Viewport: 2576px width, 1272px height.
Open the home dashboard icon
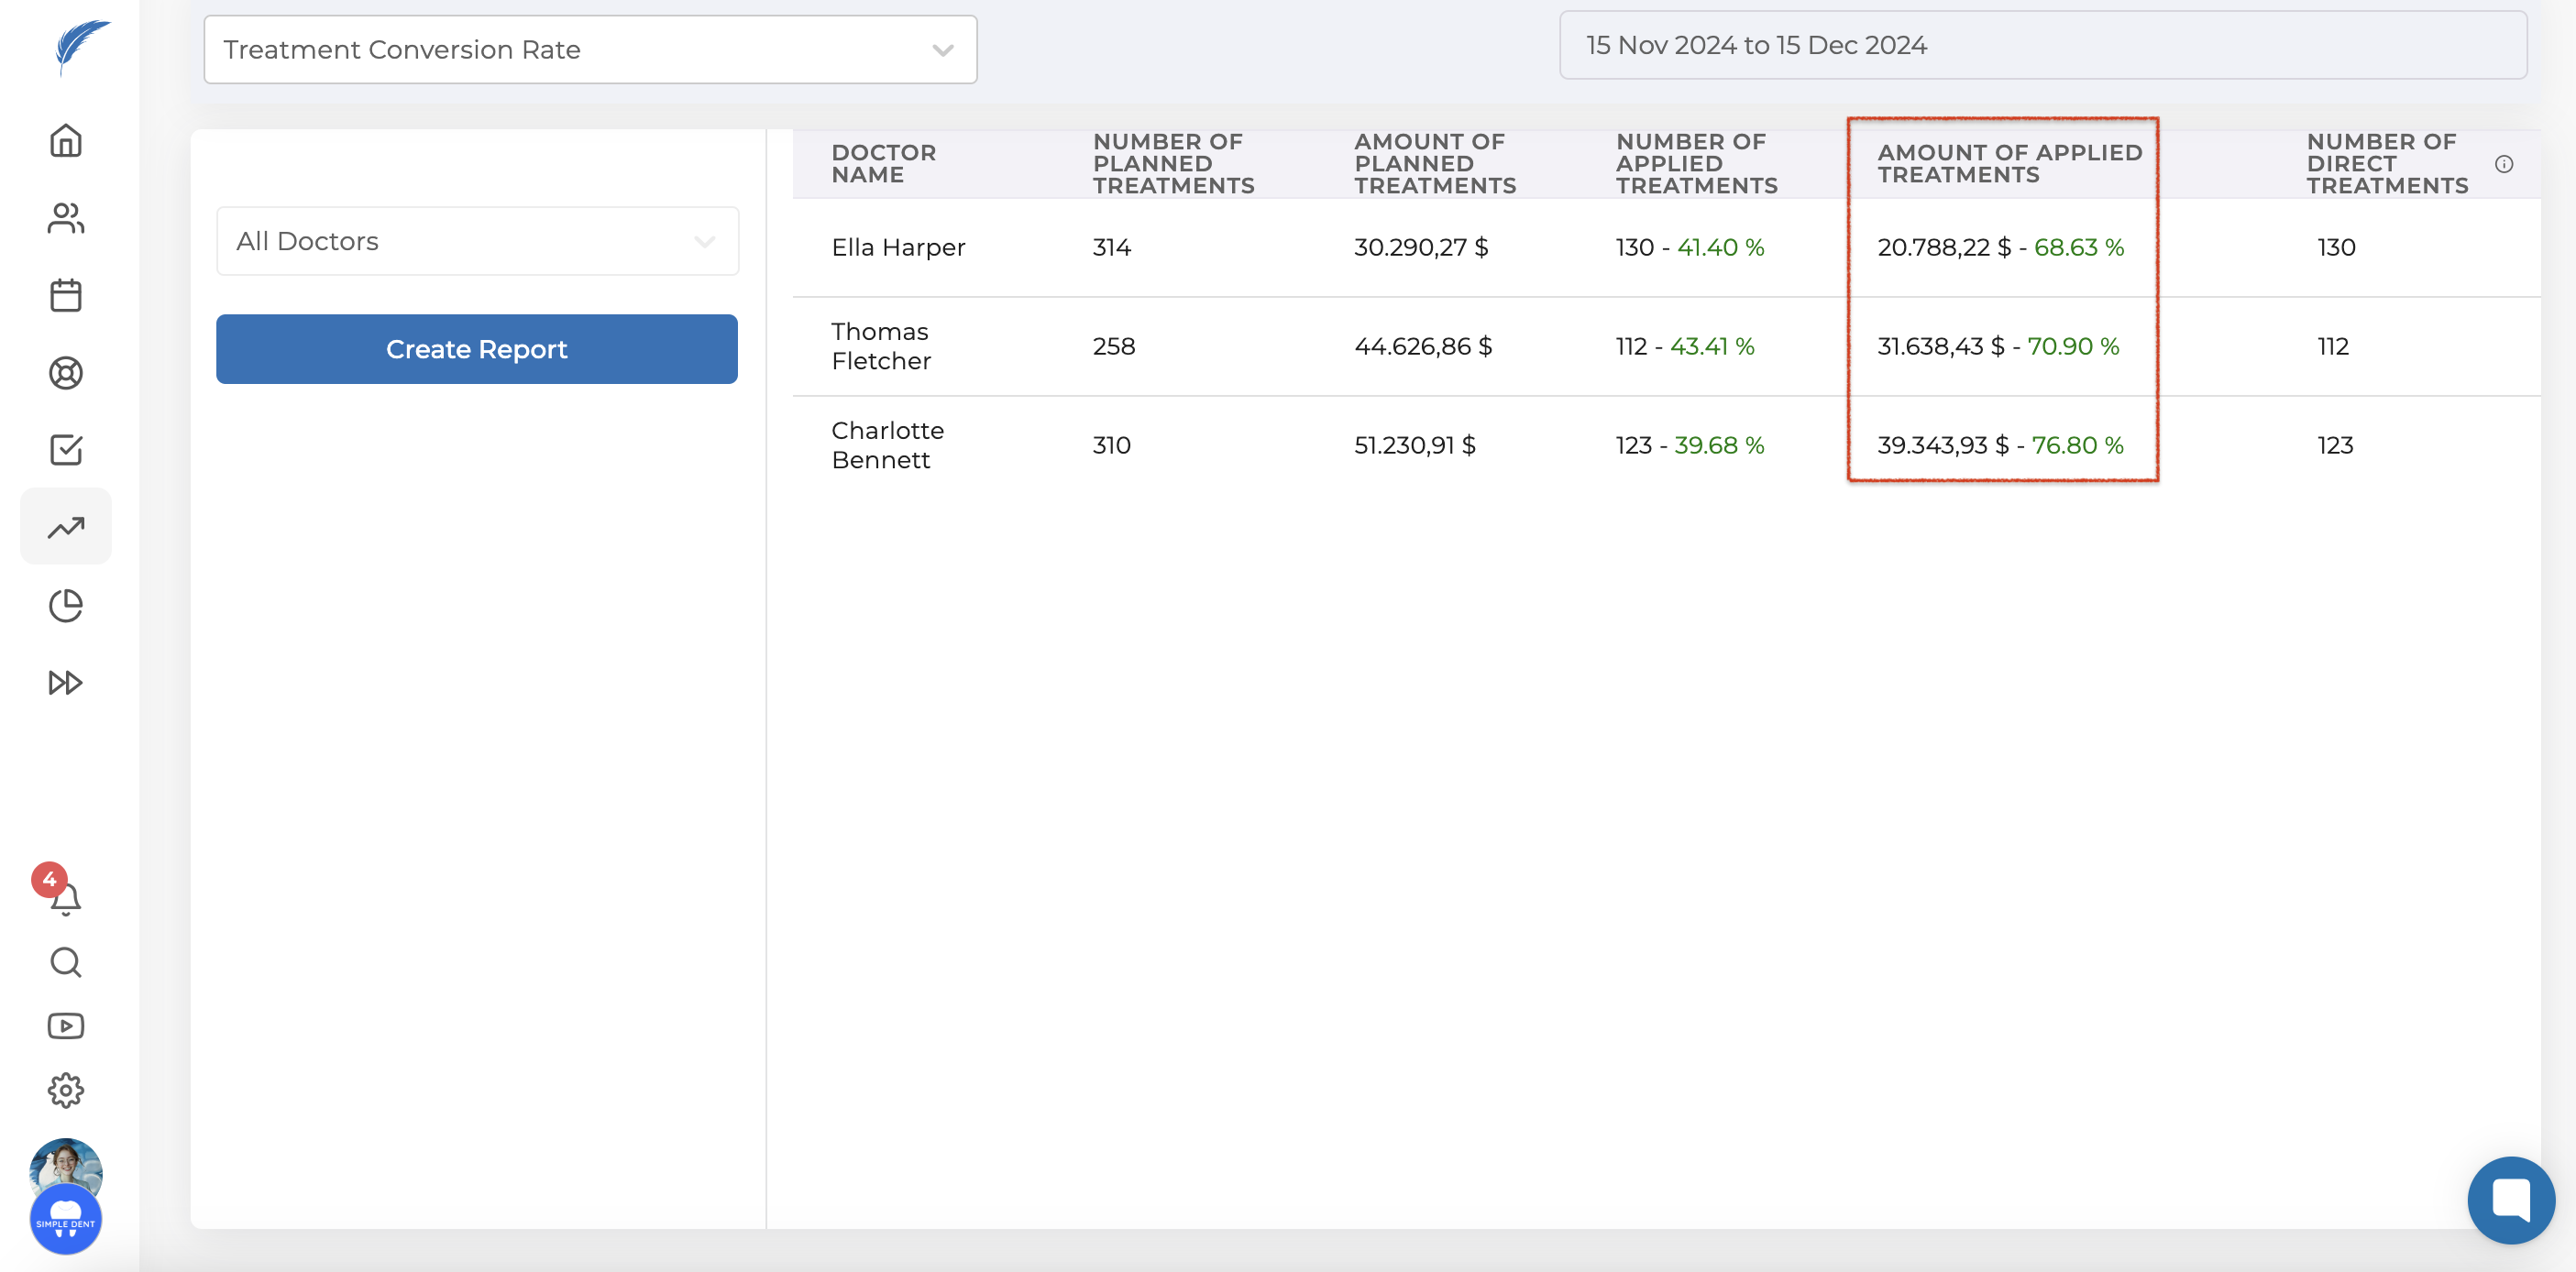point(66,141)
